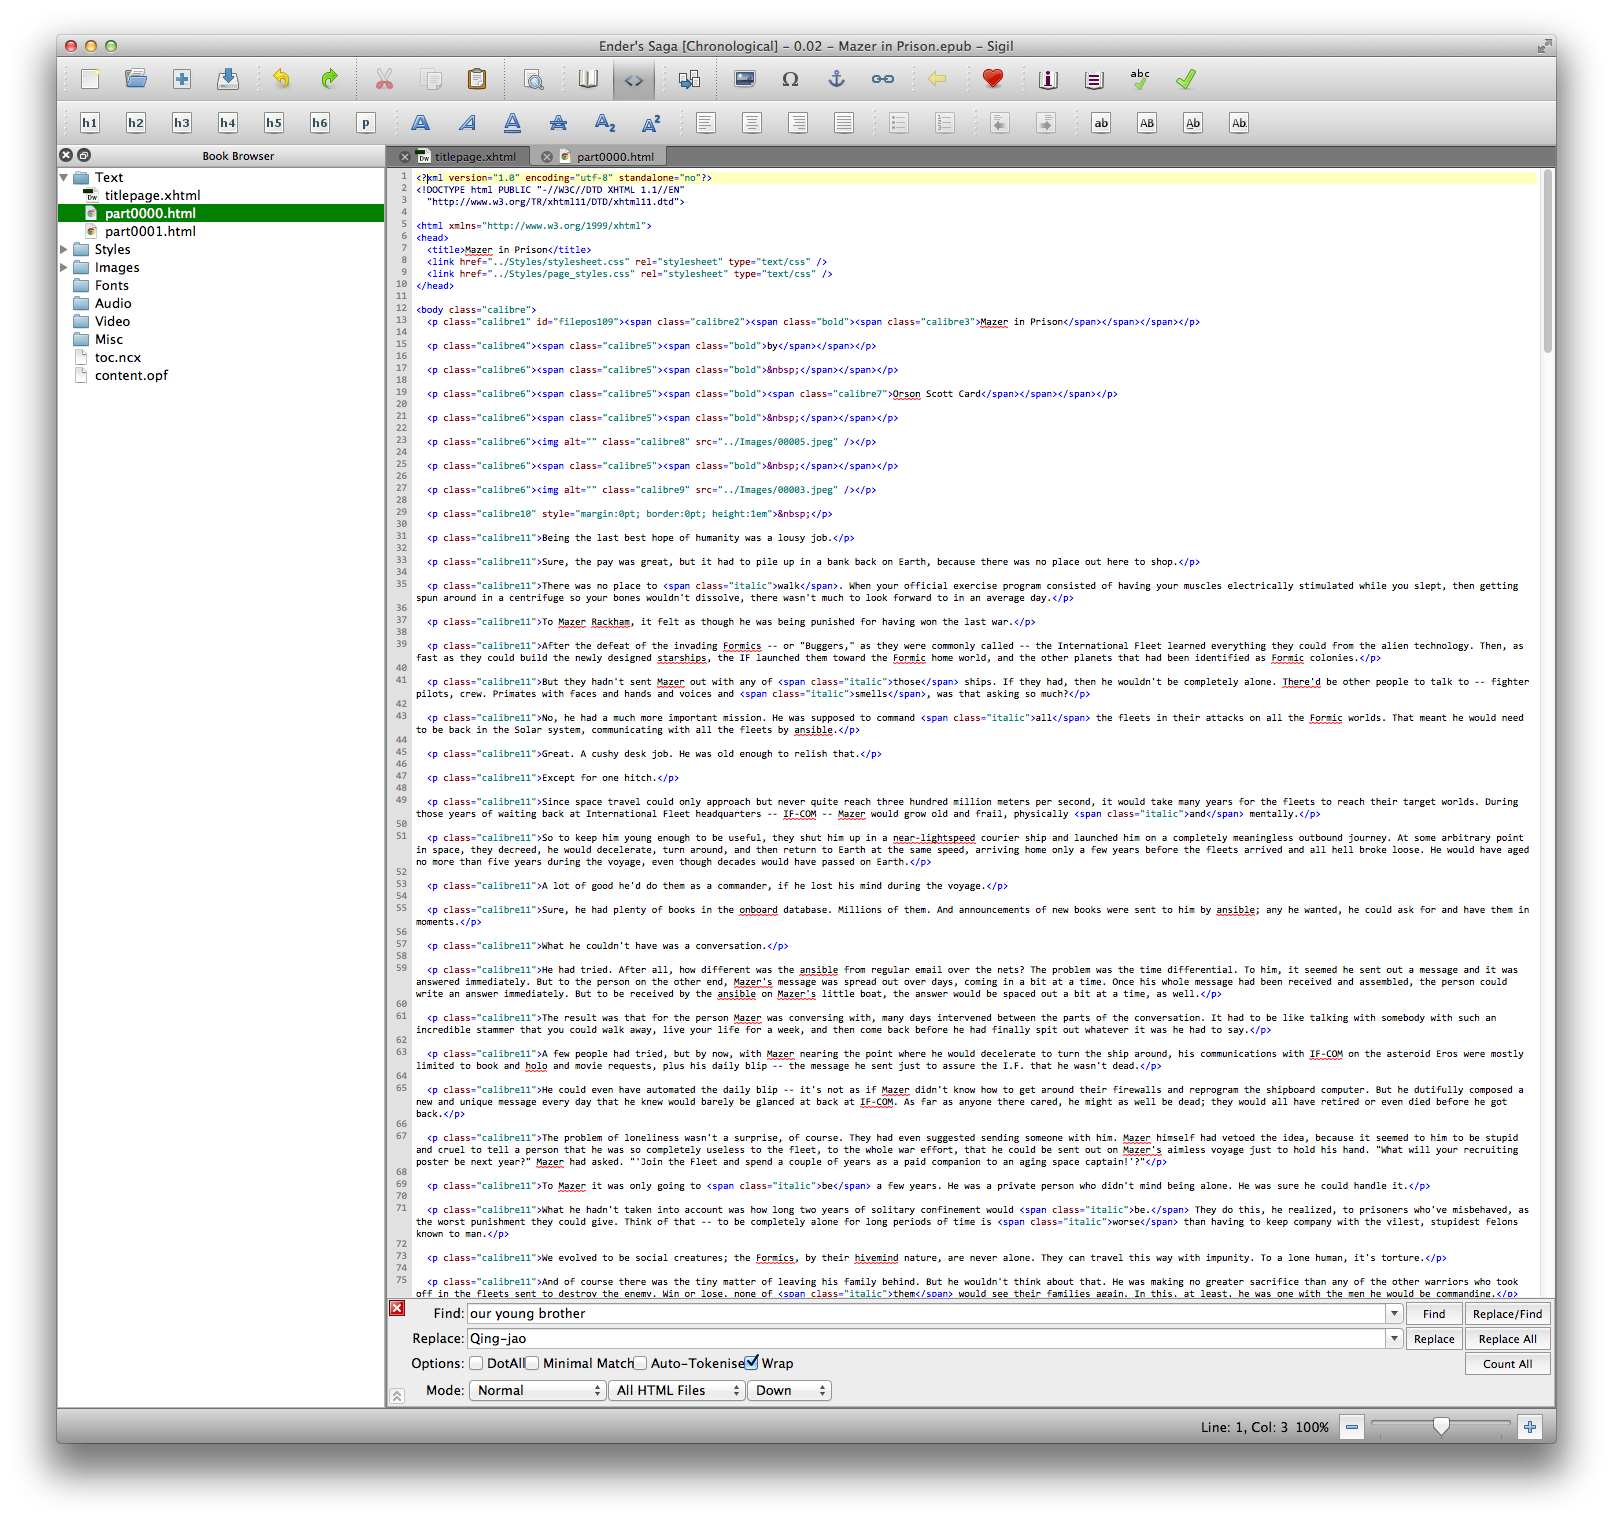Apply the h1 heading style
This screenshot has height=1522, width=1613.
pyautogui.click(x=90, y=123)
